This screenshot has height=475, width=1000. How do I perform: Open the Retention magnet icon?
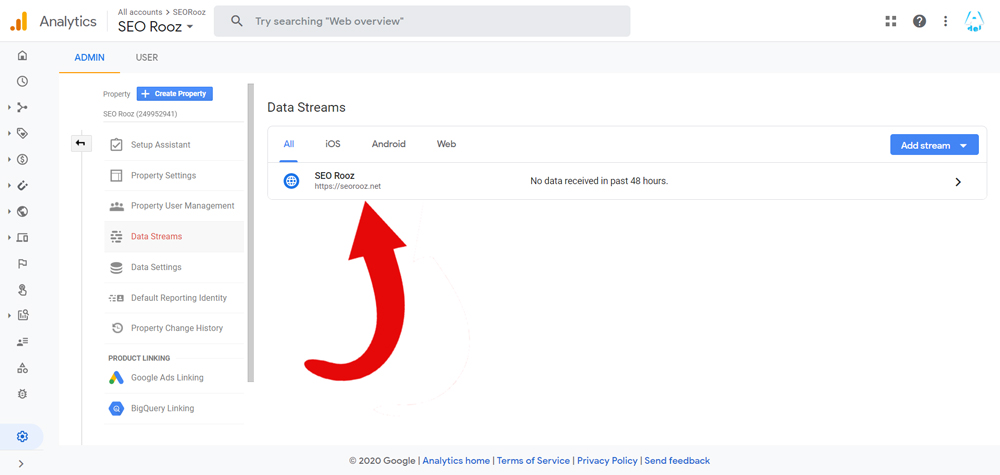22,186
